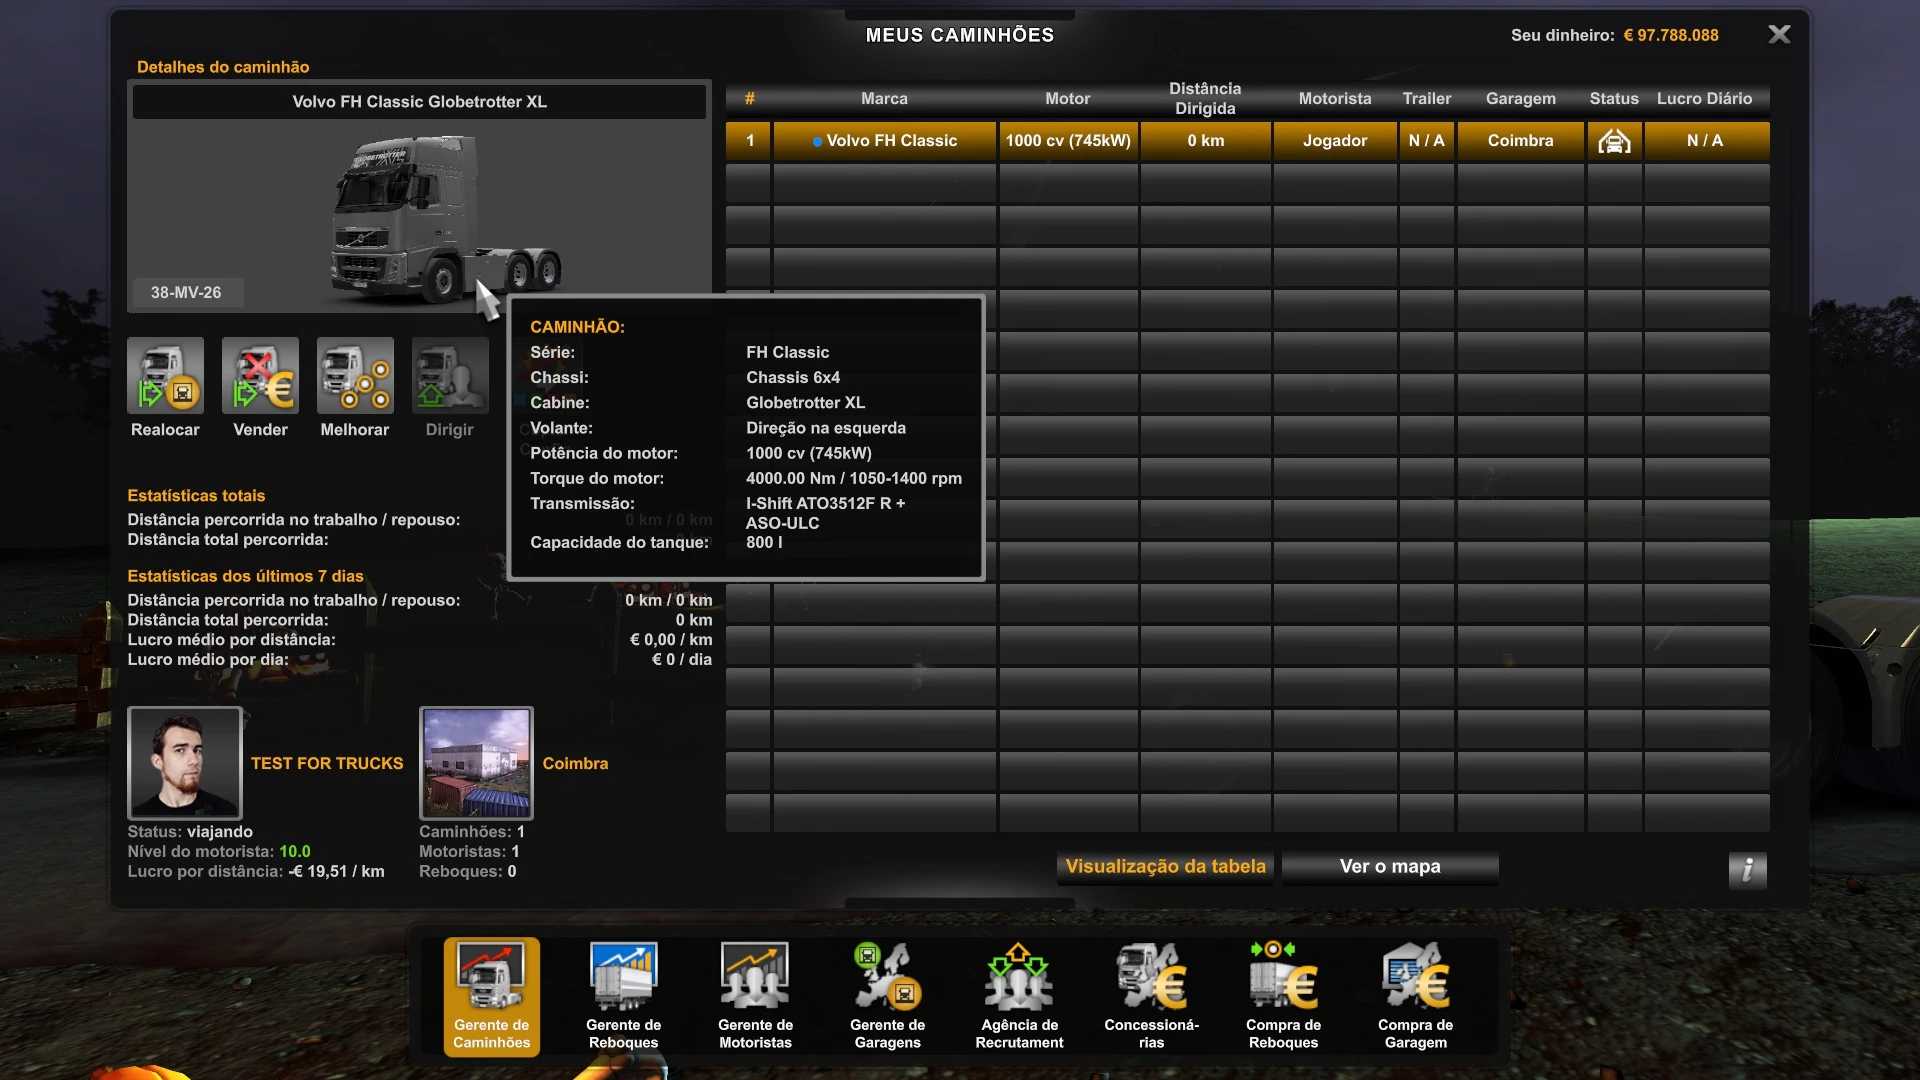Sort table by Marca column
This screenshot has width=1920, height=1080.
point(884,99)
